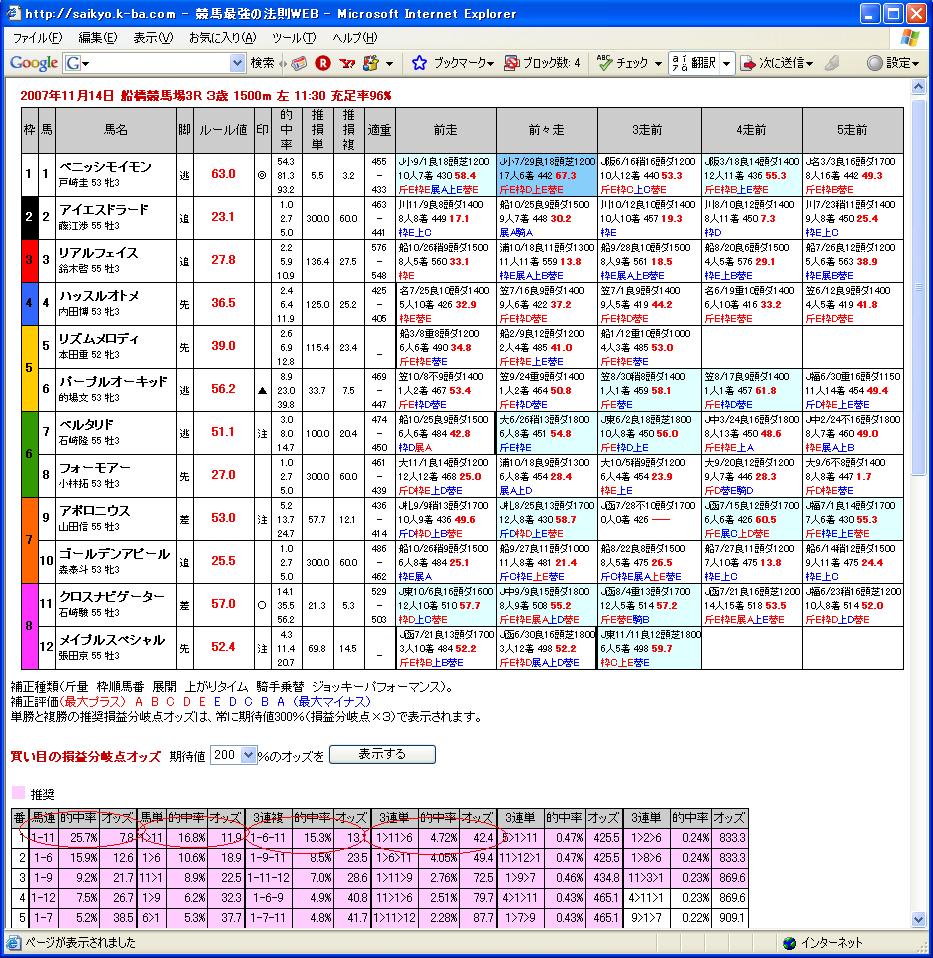Click the horse name メイプルスペシャル
Screen dimensions: 933x958
click(112, 640)
